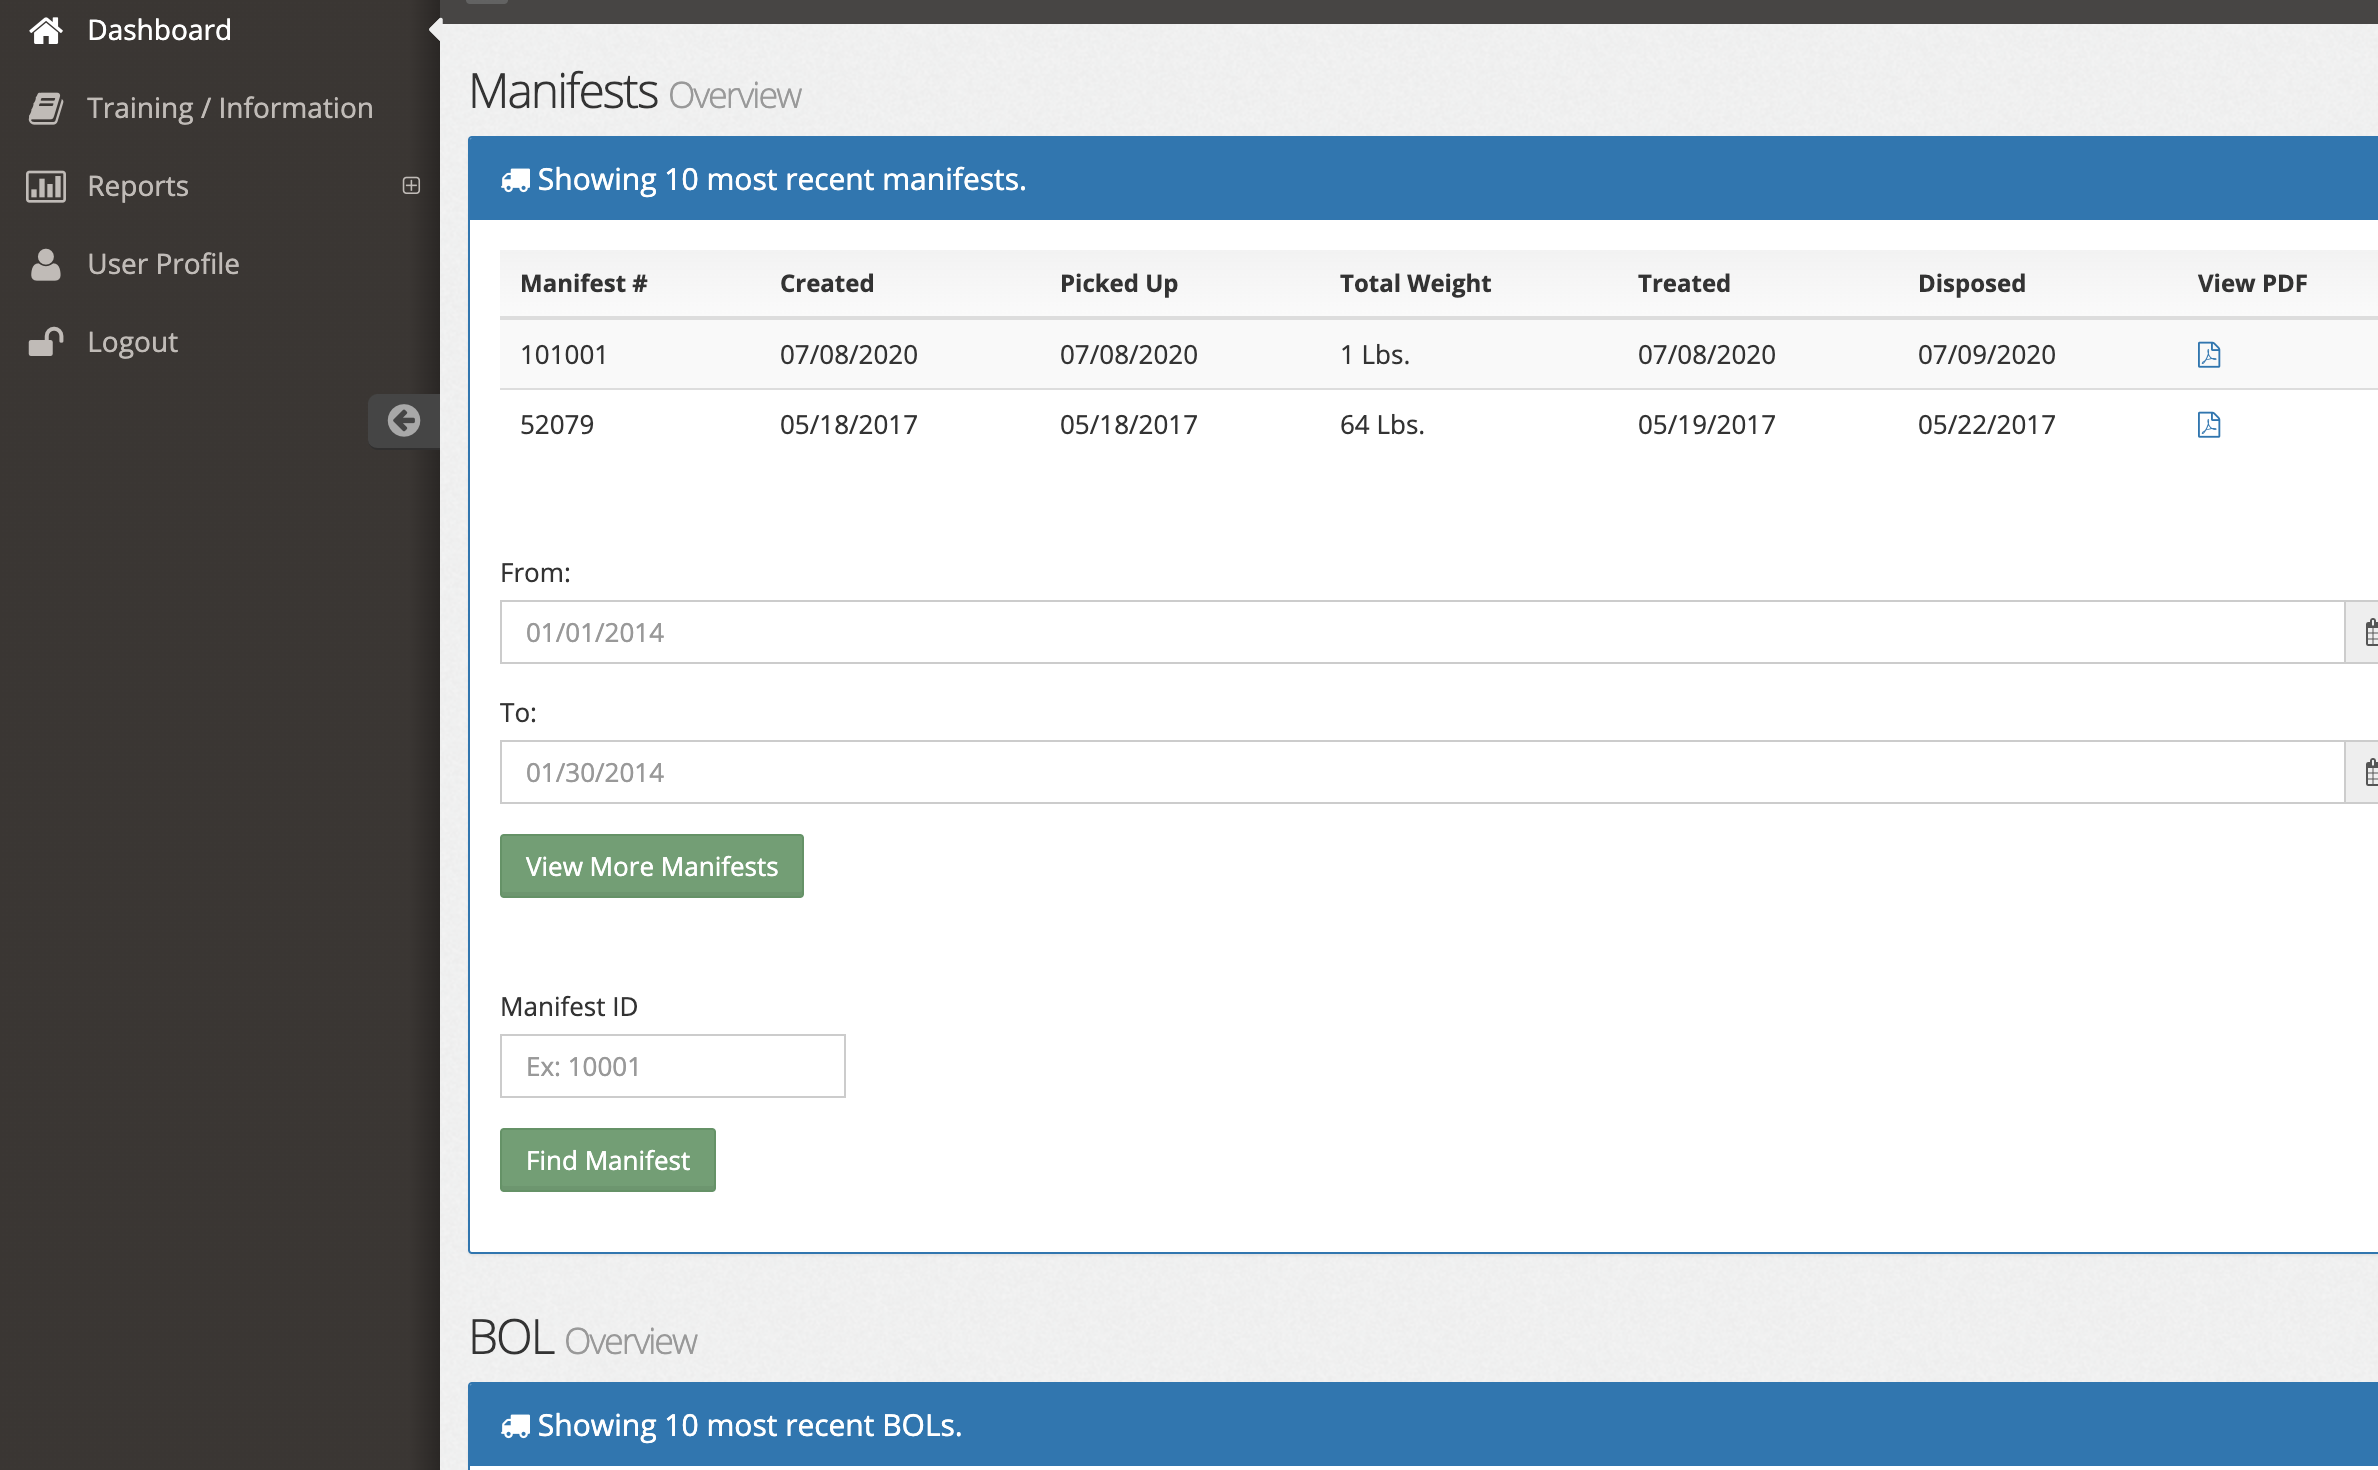
Task: Focus the From date field
Action: tap(1422, 632)
